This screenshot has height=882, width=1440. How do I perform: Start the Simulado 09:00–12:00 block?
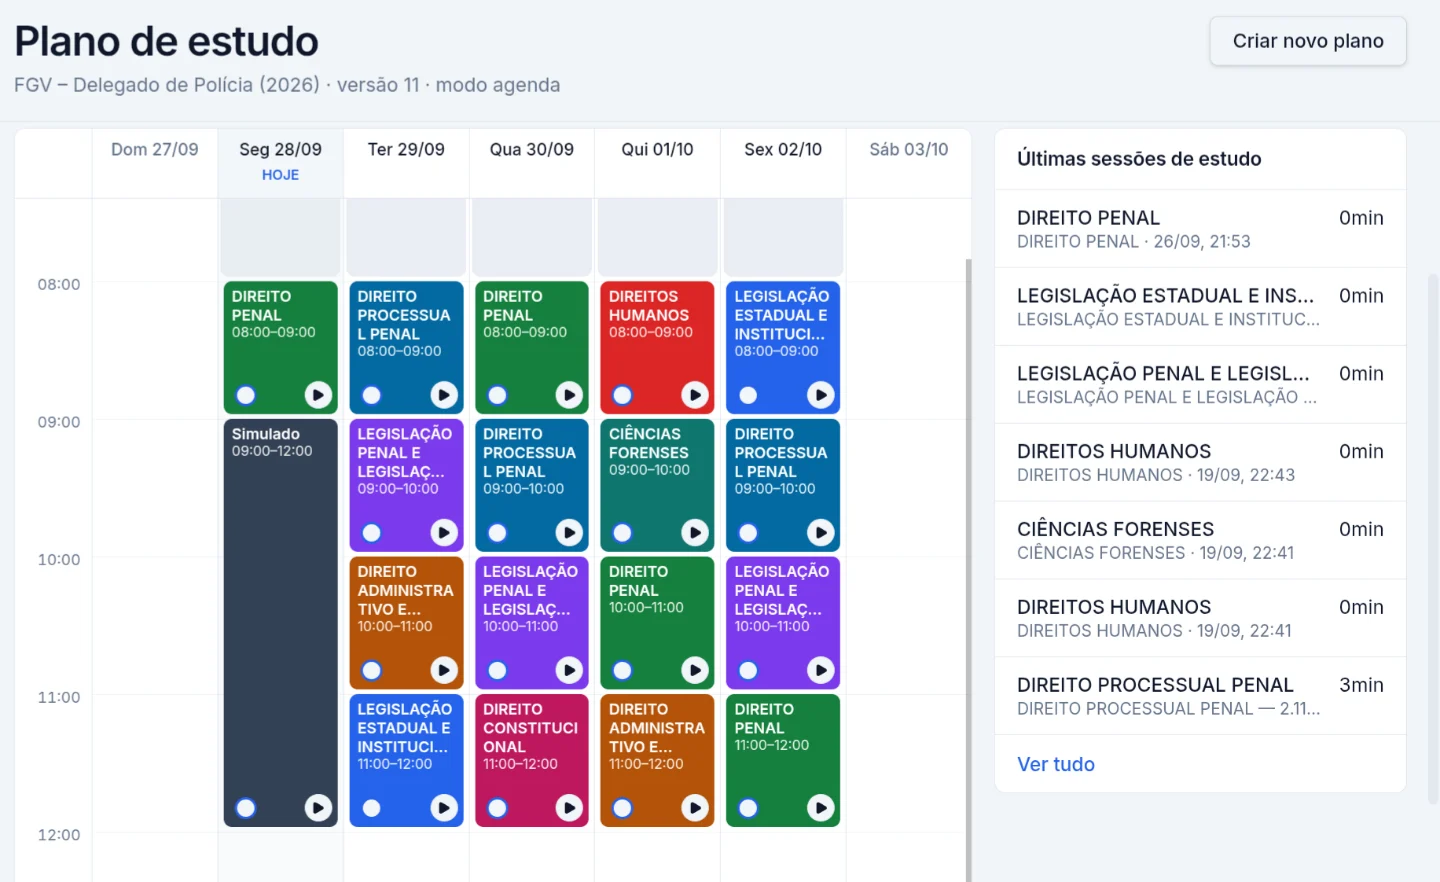click(x=318, y=808)
